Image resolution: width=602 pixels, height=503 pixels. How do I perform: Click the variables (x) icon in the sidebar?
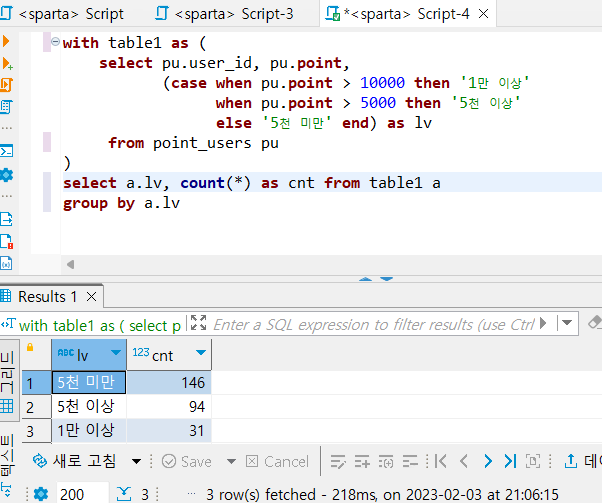coord(6,263)
